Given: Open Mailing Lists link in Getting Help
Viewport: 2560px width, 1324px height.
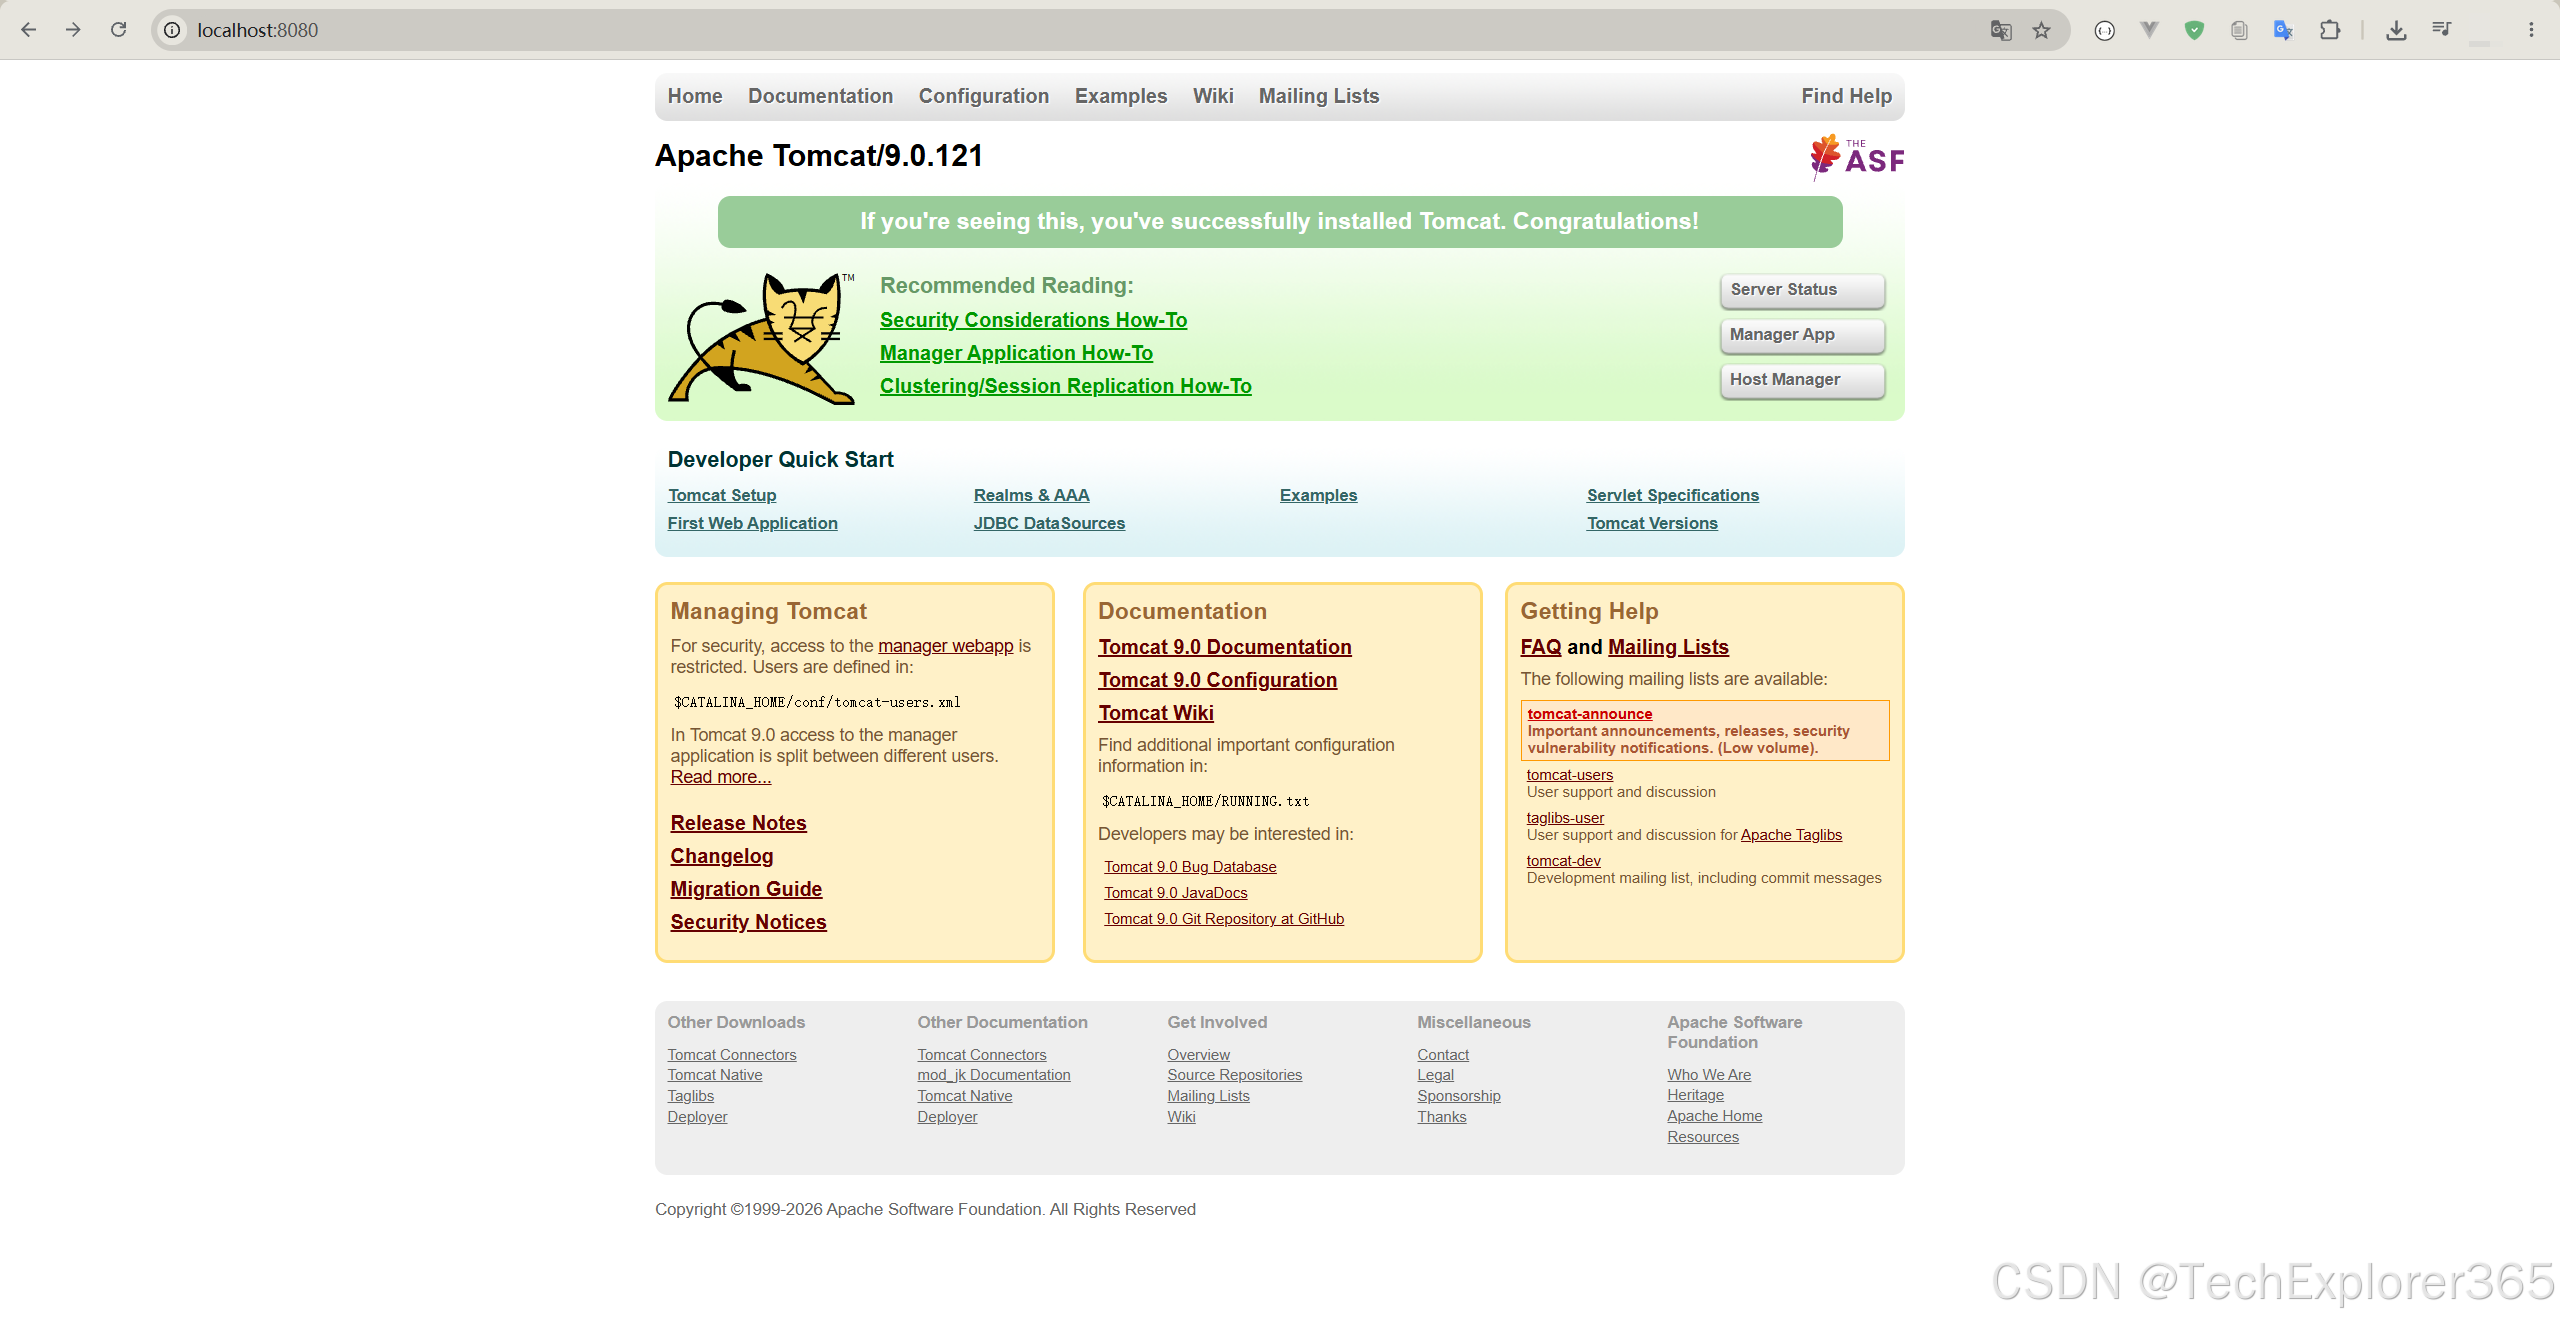Looking at the screenshot, I should 1668,647.
